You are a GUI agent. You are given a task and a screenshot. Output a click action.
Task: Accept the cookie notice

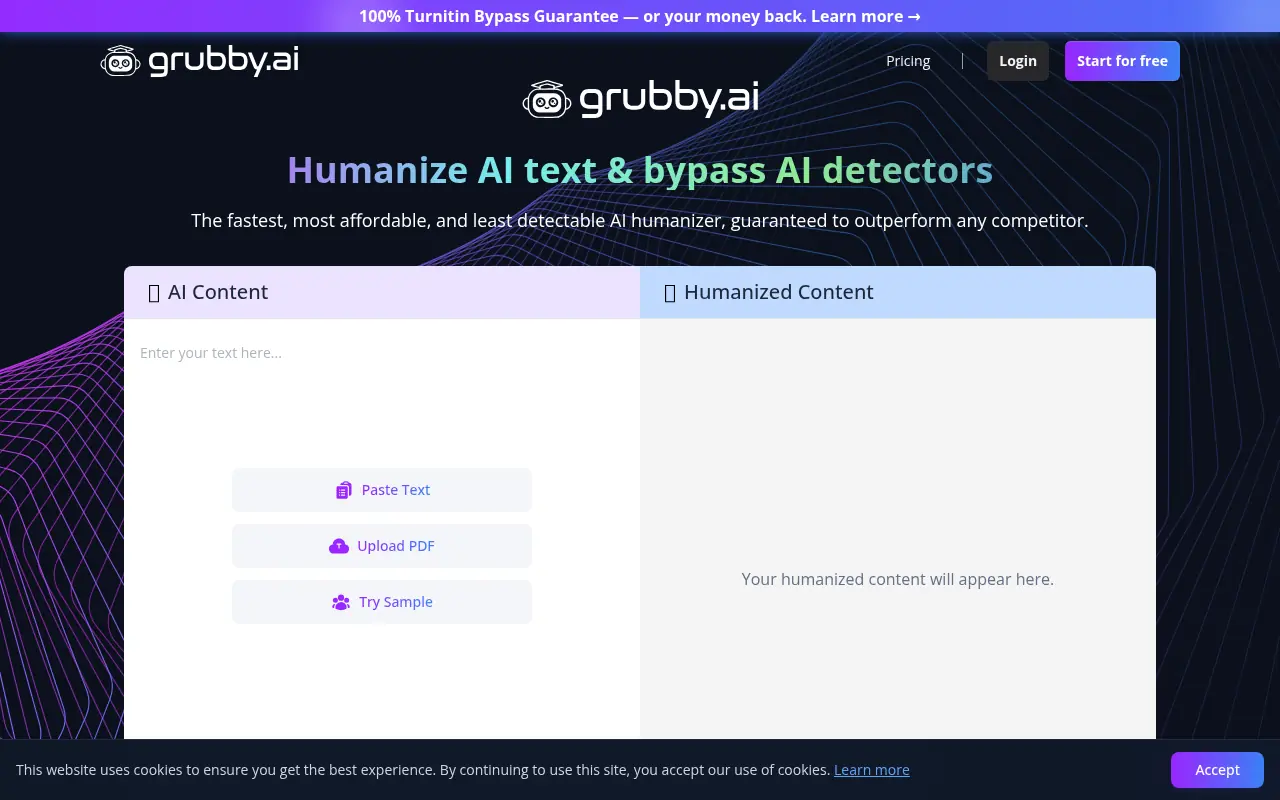[1216, 770]
